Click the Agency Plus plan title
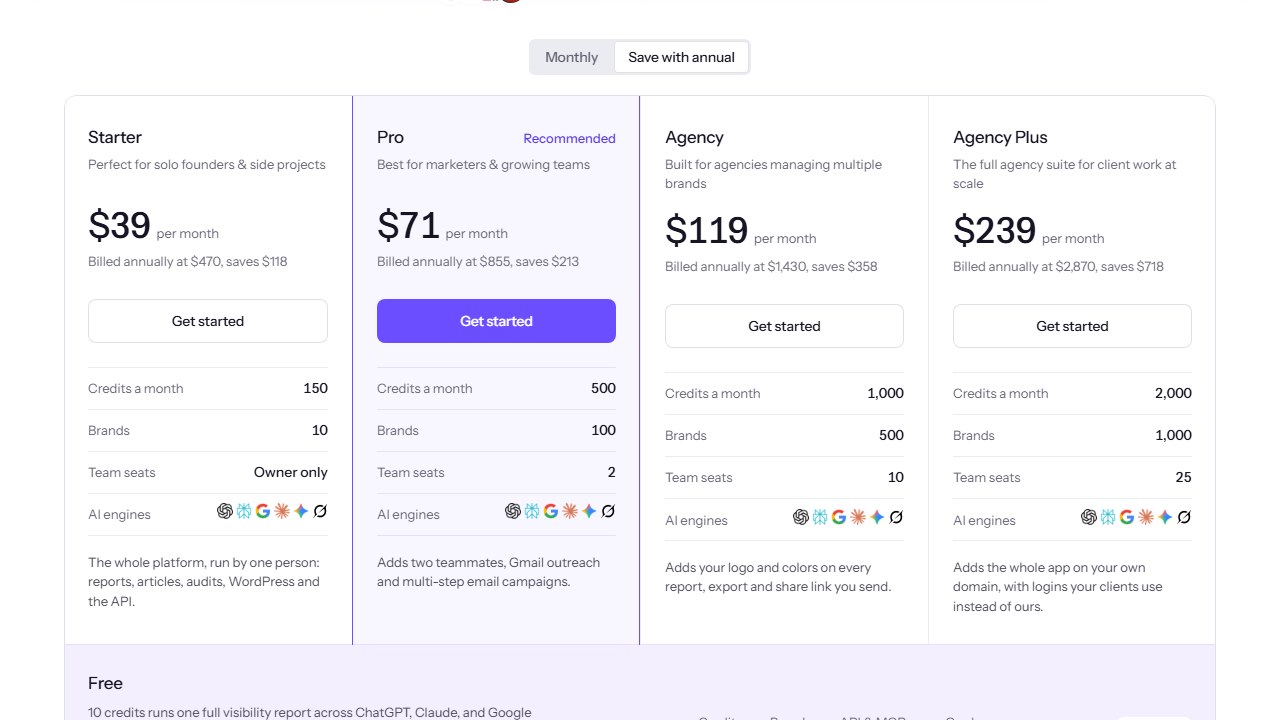This screenshot has width=1280, height=720. tap(1000, 137)
